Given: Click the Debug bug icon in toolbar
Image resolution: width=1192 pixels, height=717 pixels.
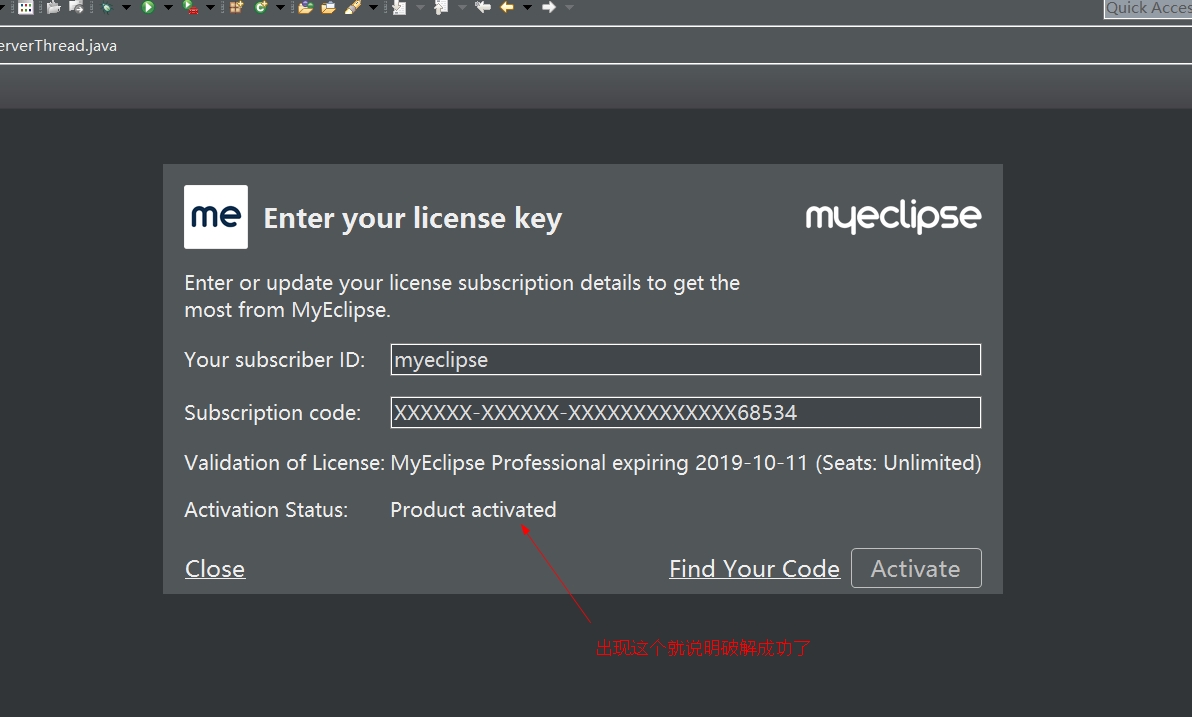Looking at the screenshot, I should (x=105, y=7).
